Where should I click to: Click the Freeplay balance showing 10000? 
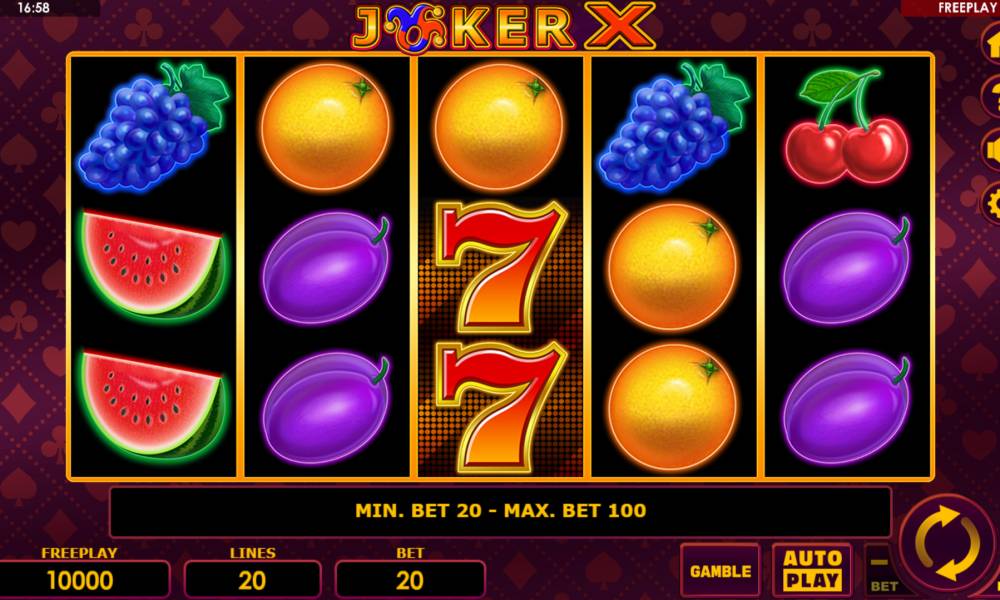[80, 580]
